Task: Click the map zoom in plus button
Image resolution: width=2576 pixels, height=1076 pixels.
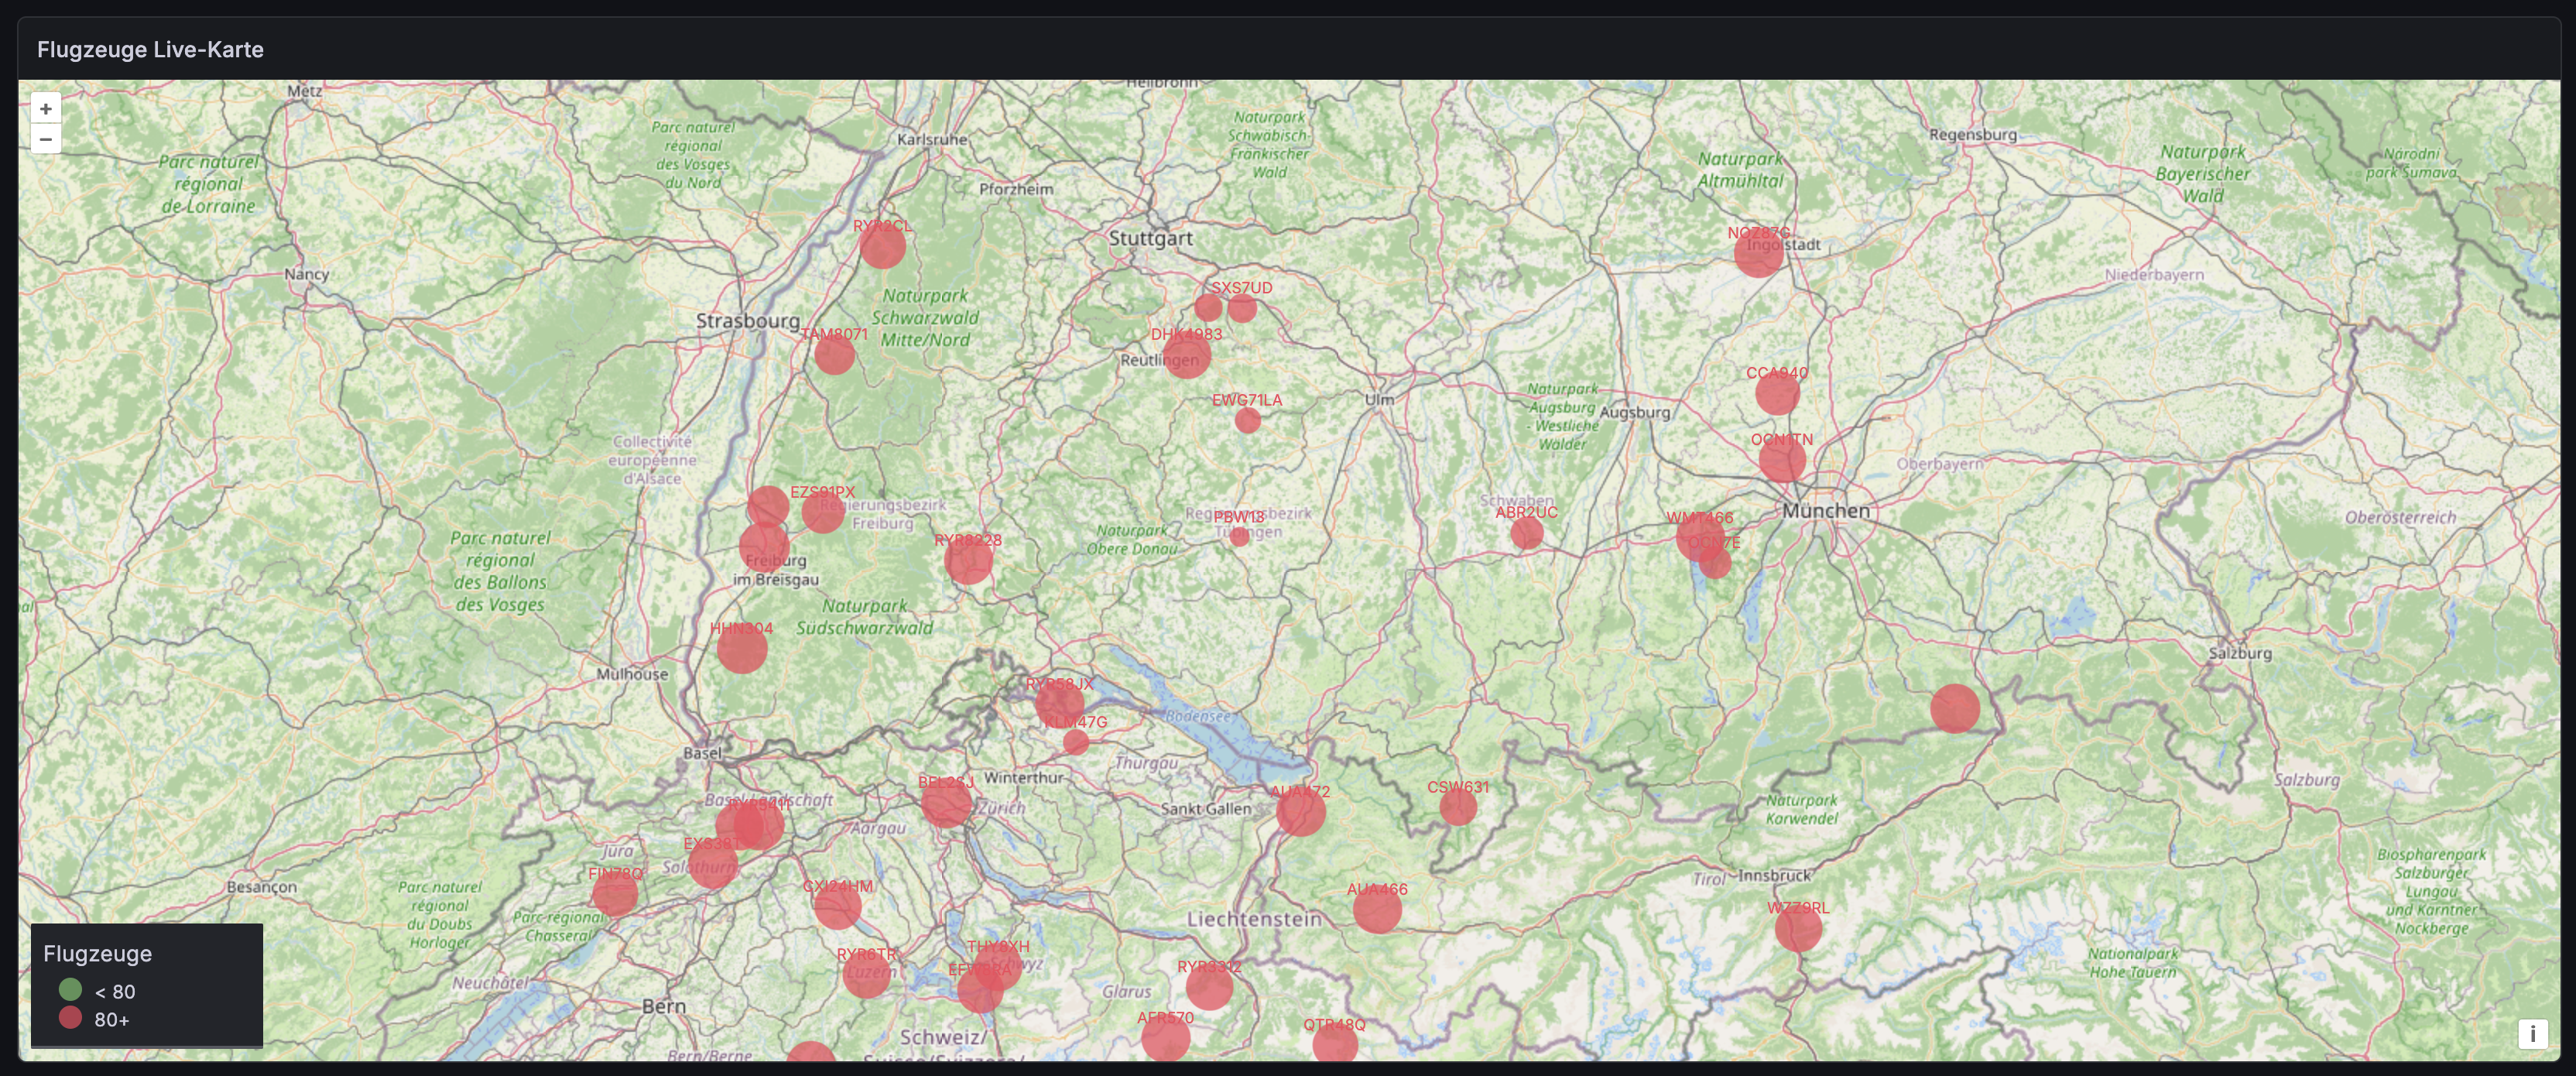Action: pos(45,108)
